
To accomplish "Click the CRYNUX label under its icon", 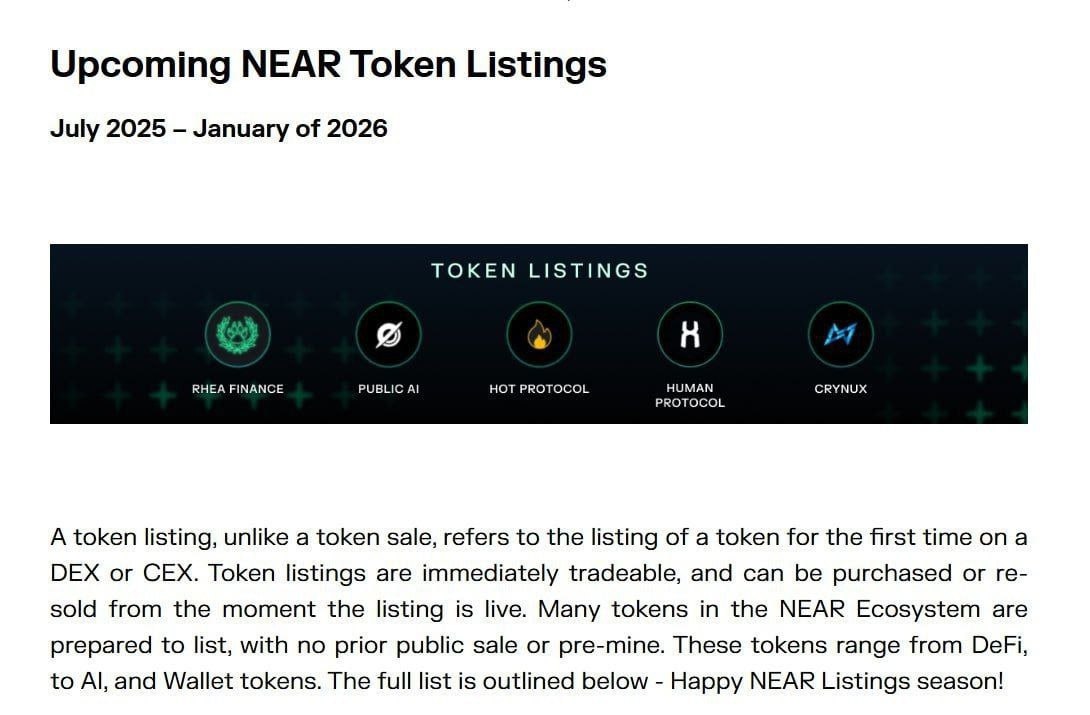I will tap(840, 389).
